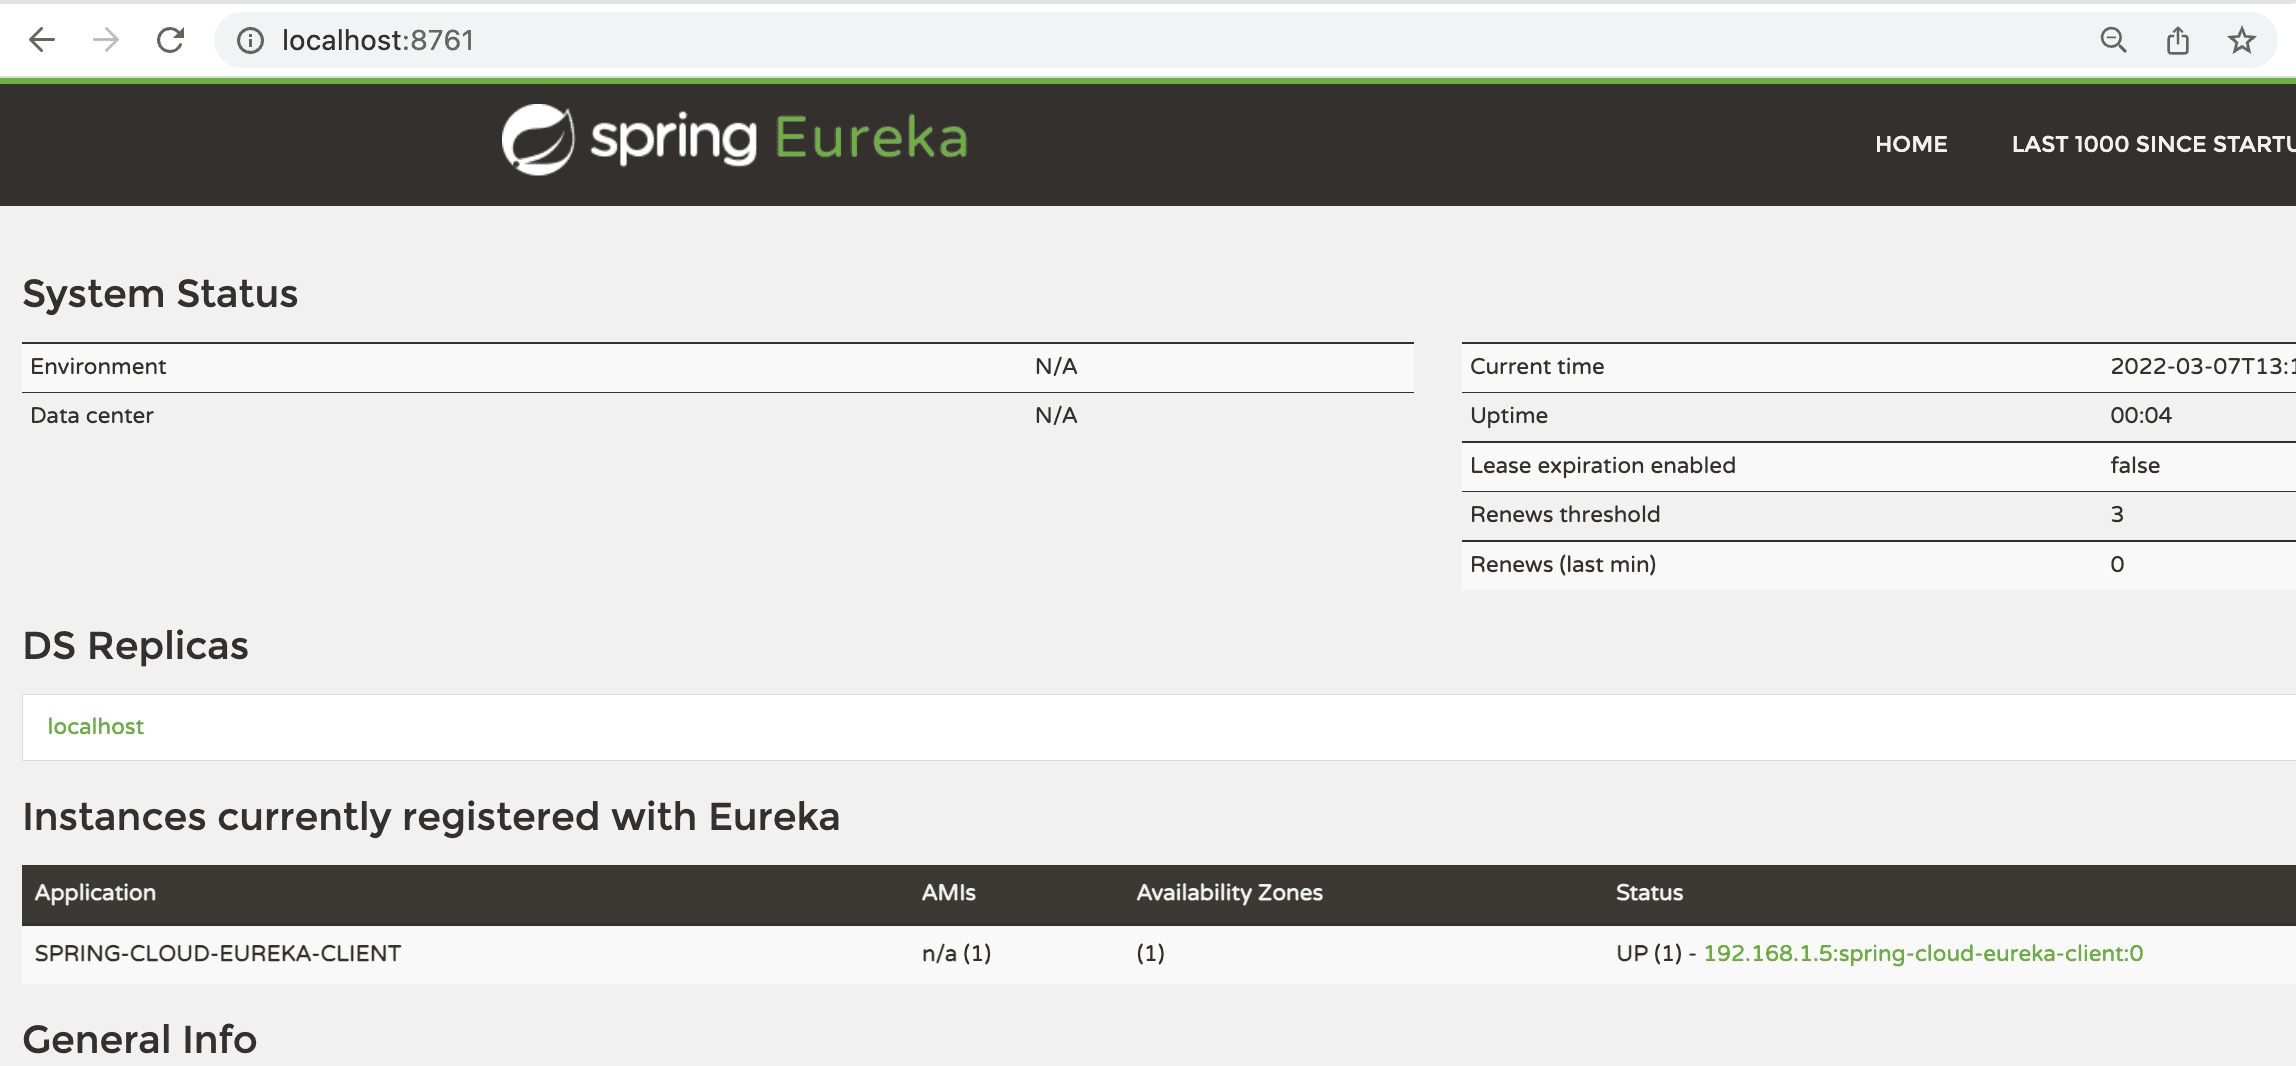Click the Availability Zones column header
The image size is (2296, 1066).
tap(1229, 893)
